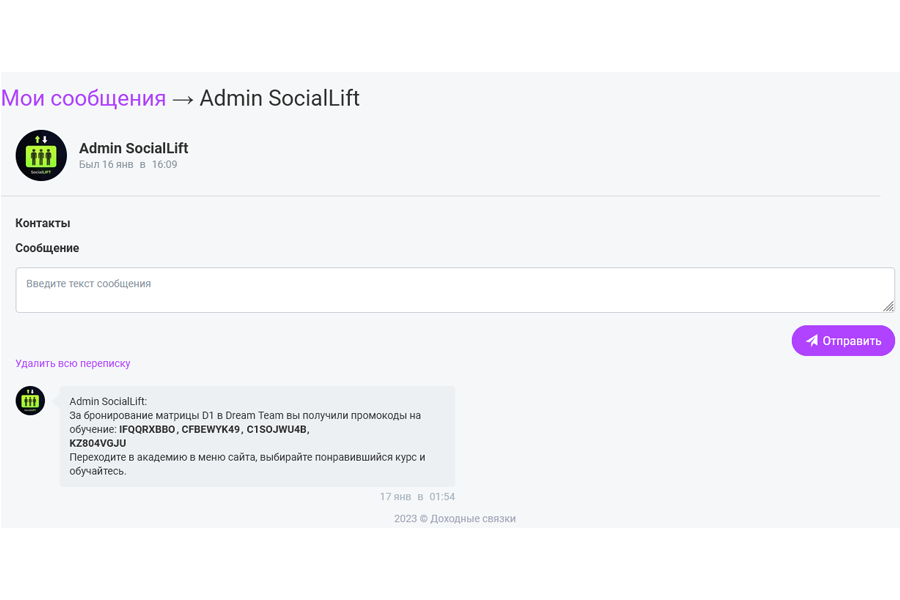Click the footer '2023 © Доходные связки'
Screen dimensions: 900x600
(x=455, y=518)
